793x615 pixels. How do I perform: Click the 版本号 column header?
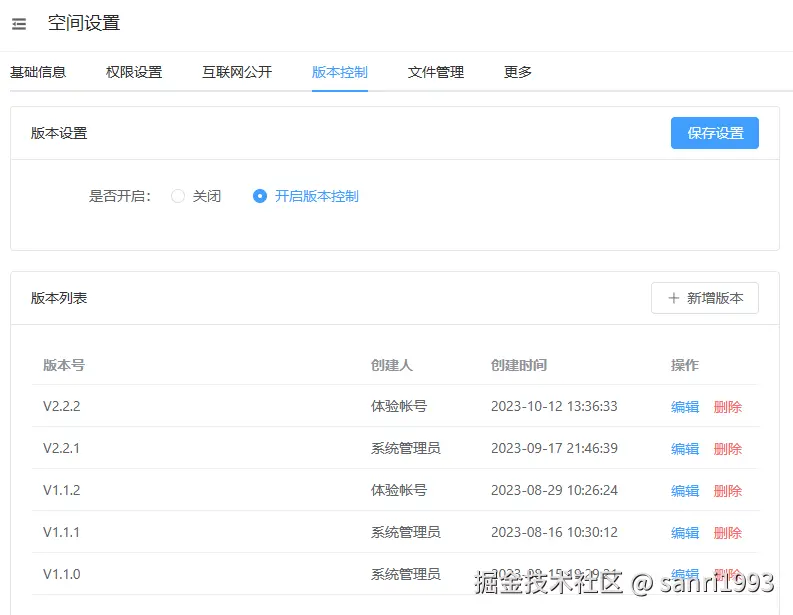(64, 365)
